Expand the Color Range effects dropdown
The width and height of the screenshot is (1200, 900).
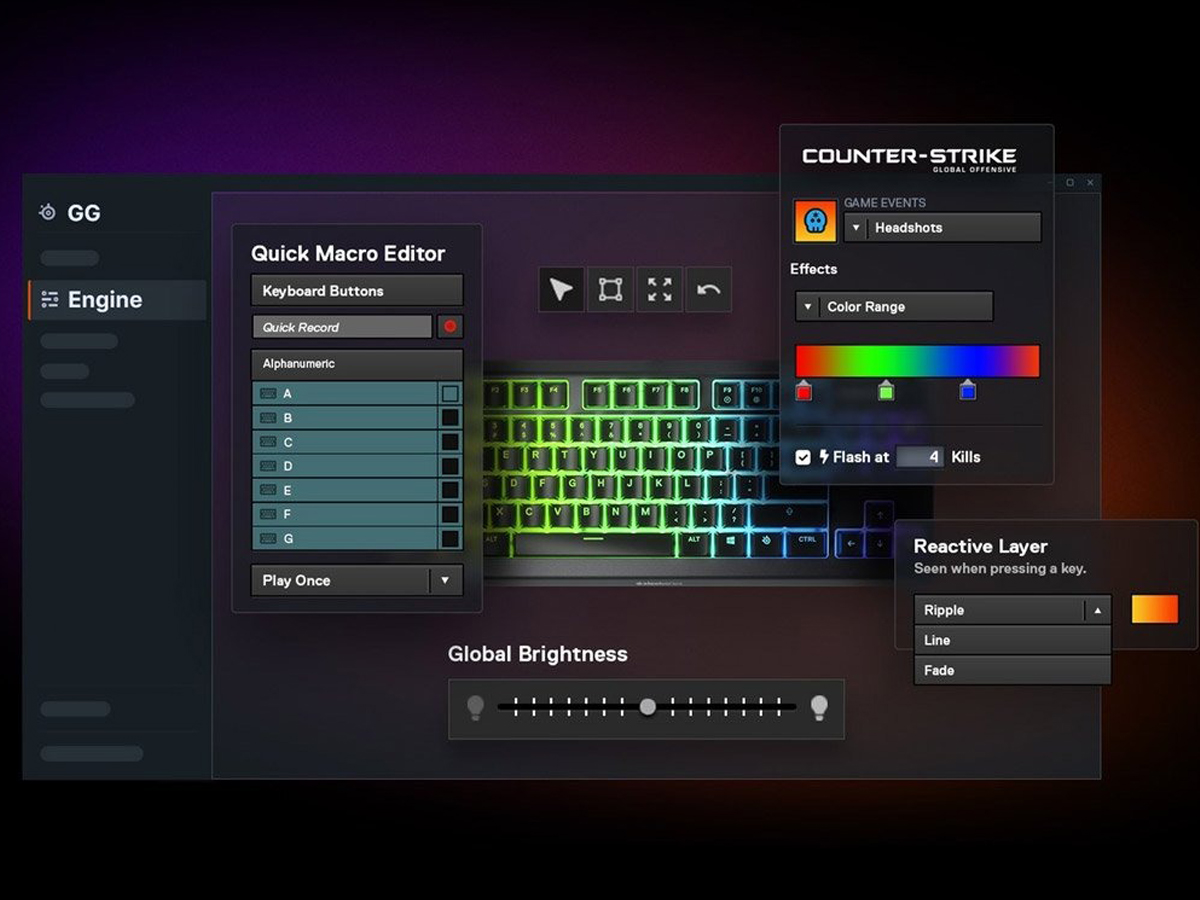point(894,307)
